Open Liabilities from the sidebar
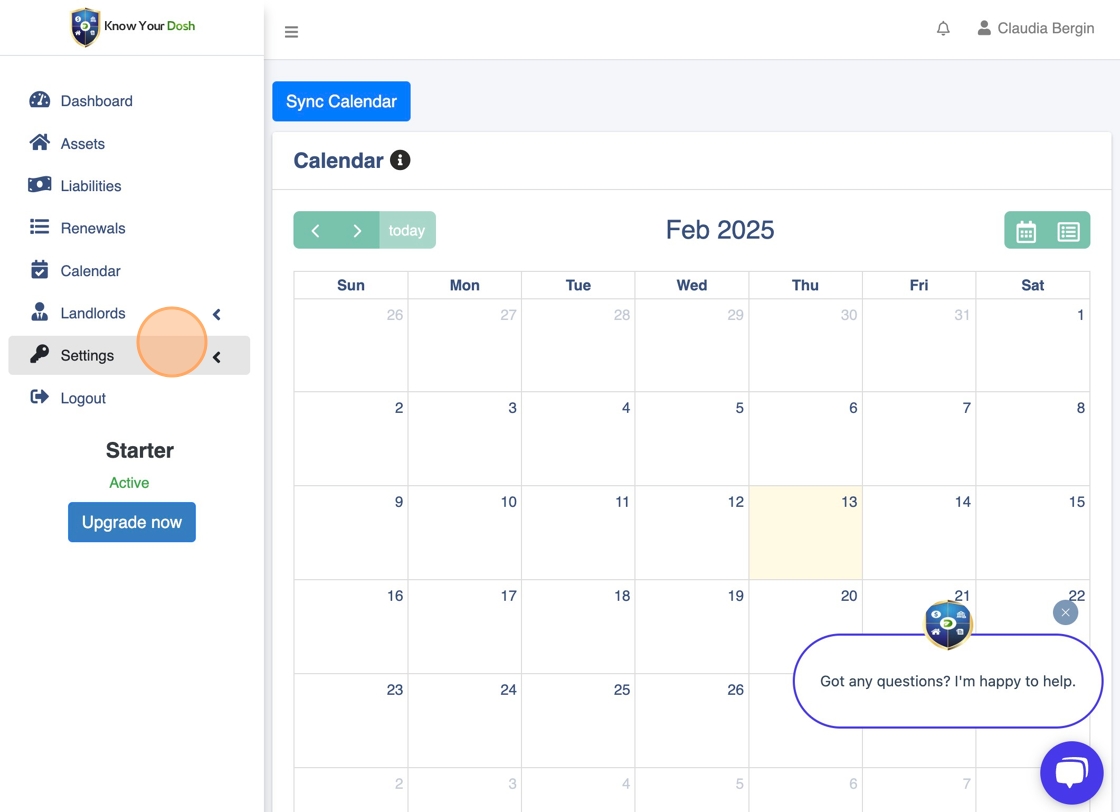1120x812 pixels. (90, 186)
